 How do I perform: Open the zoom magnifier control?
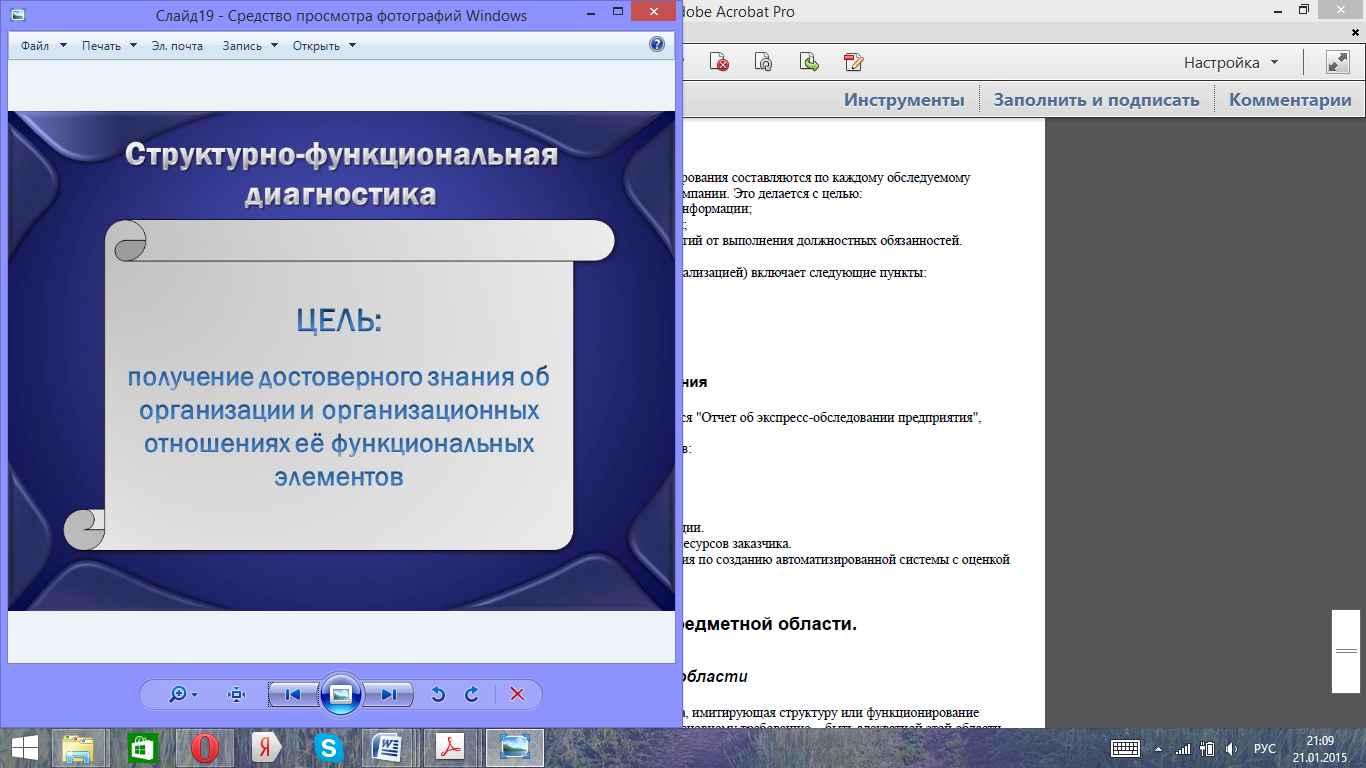click(178, 694)
